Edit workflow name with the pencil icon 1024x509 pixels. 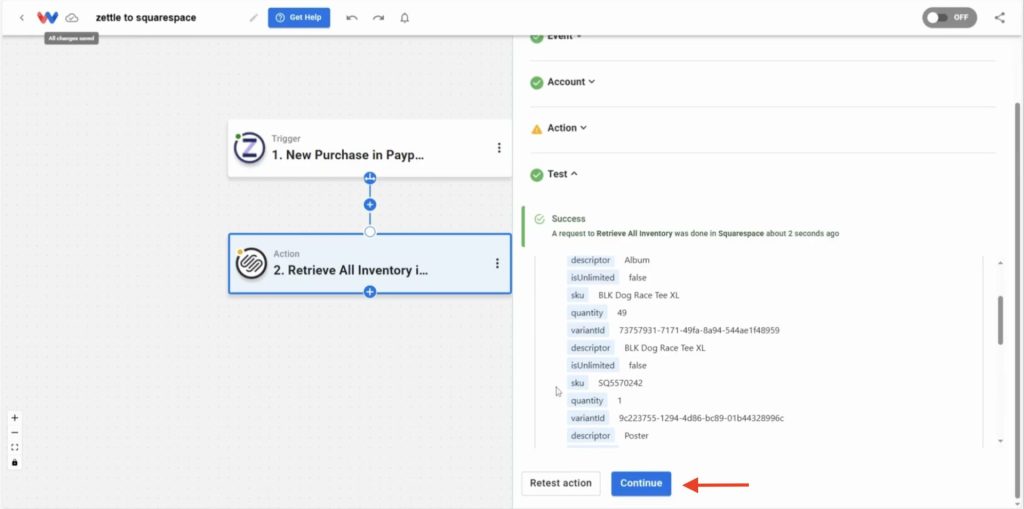click(254, 18)
